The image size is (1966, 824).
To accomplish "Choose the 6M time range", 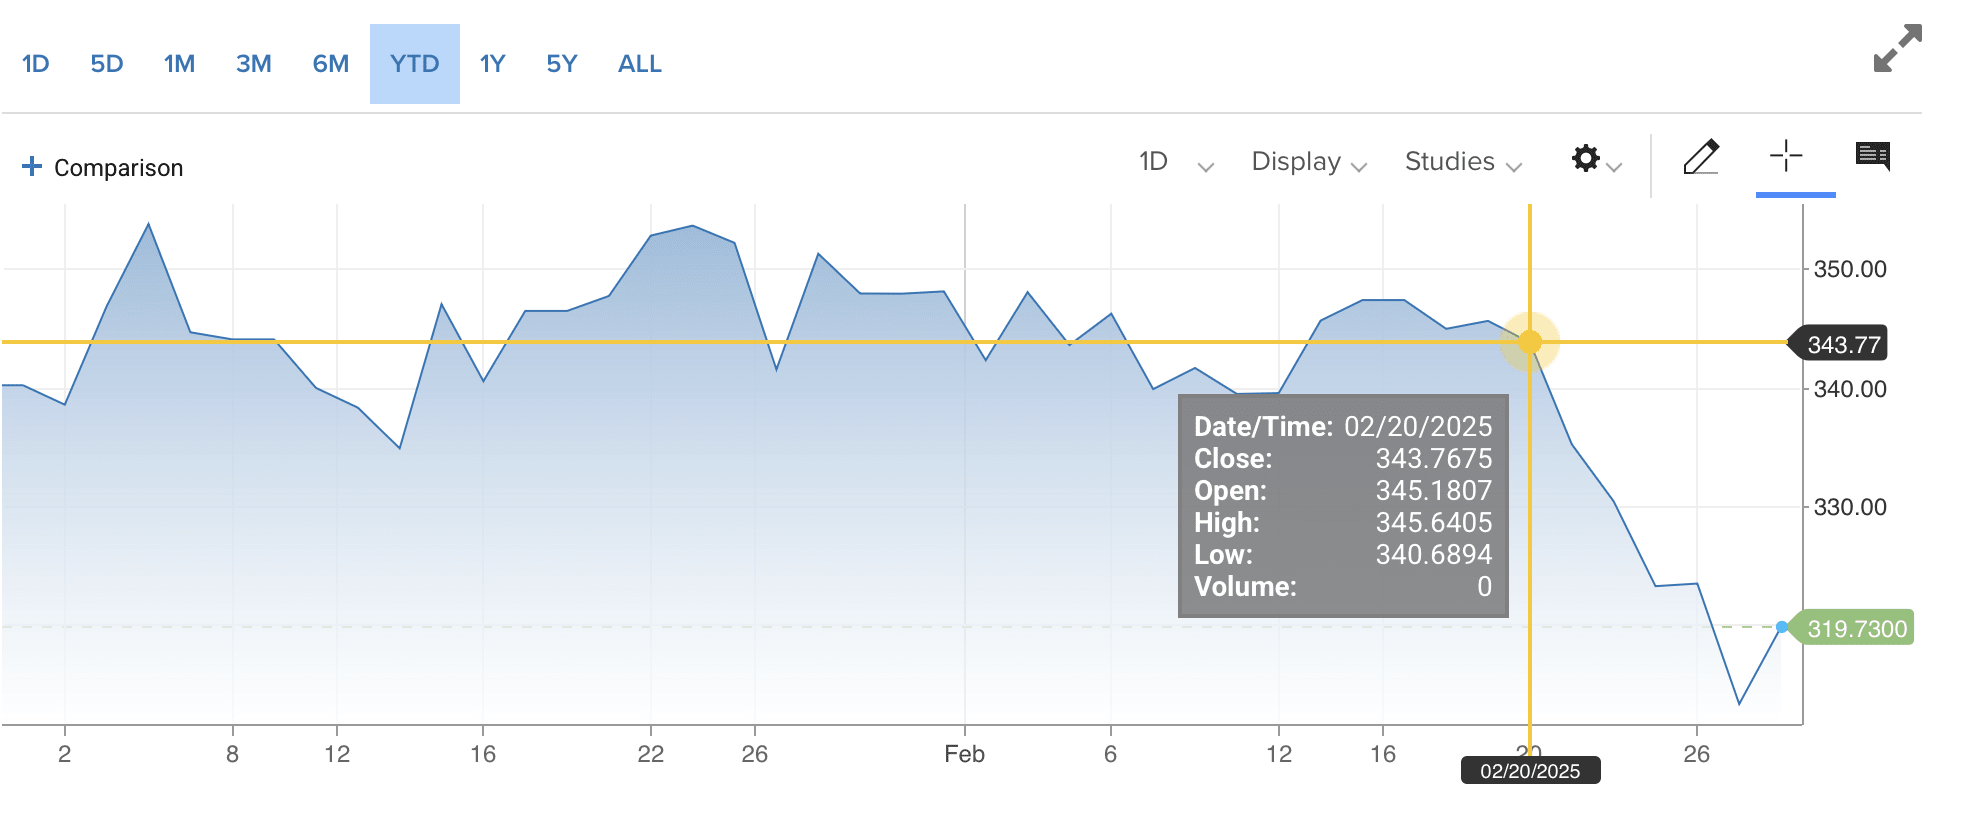I will tap(330, 64).
